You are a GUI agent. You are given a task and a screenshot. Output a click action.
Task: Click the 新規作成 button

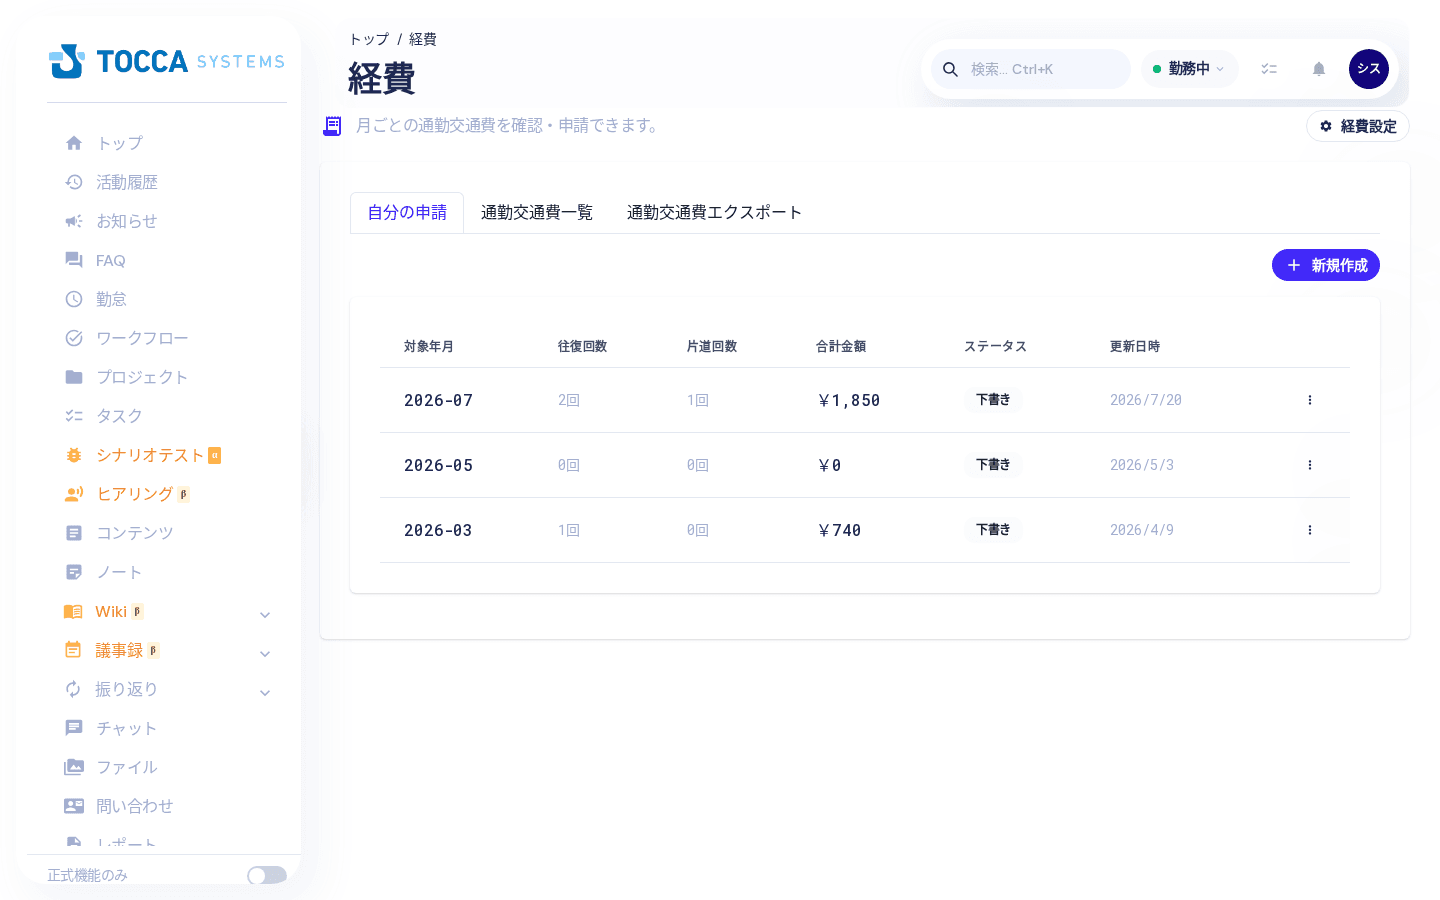[1326, 265]
